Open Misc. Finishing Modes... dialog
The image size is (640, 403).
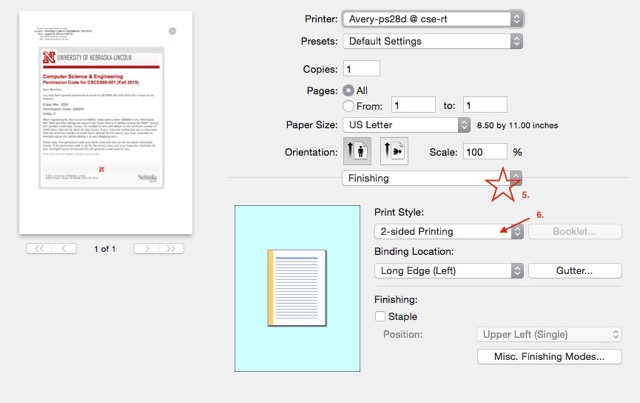pyautogui.click(x=549, y=357)
